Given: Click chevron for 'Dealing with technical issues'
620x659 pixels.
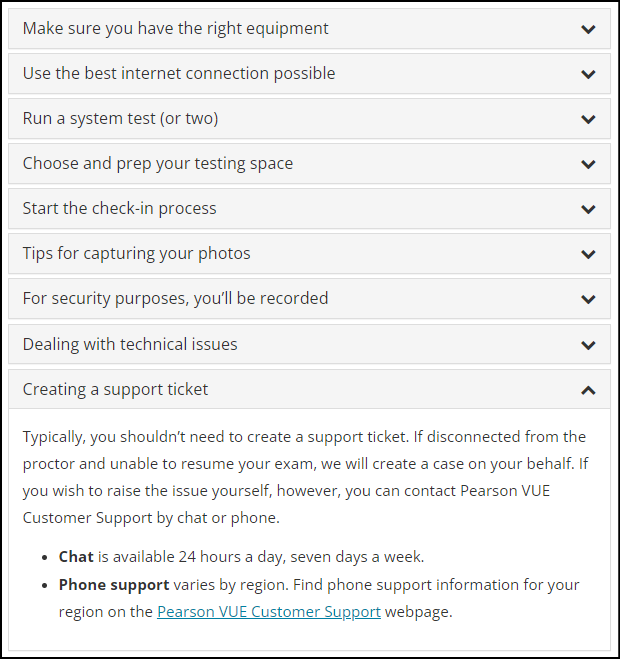Looking at the screenshot, I should click(588, 344).
